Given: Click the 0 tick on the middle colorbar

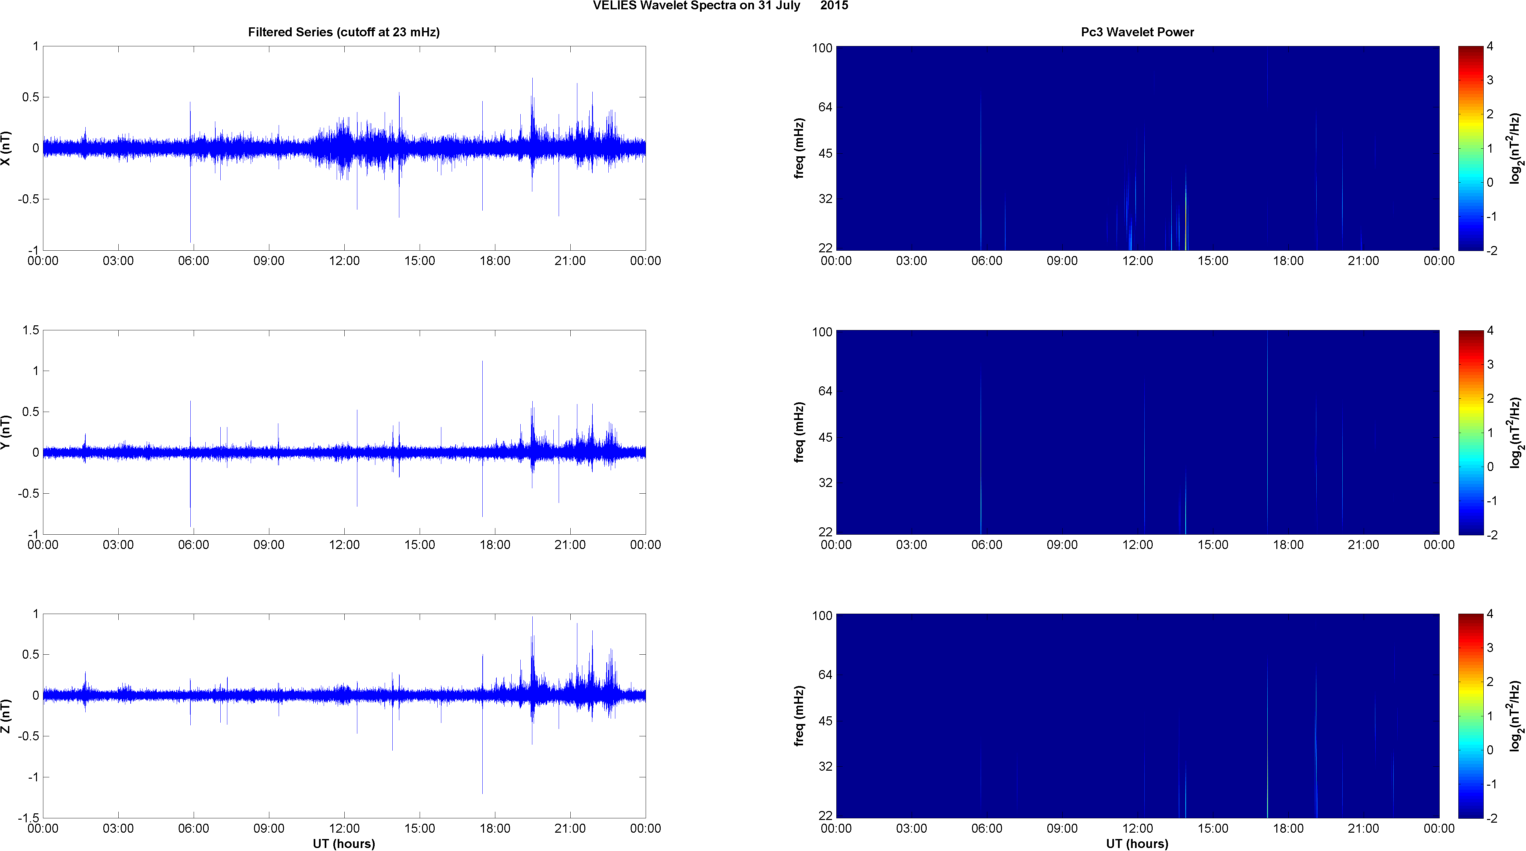Looking at the screenshot, I should click(1490, 466).
